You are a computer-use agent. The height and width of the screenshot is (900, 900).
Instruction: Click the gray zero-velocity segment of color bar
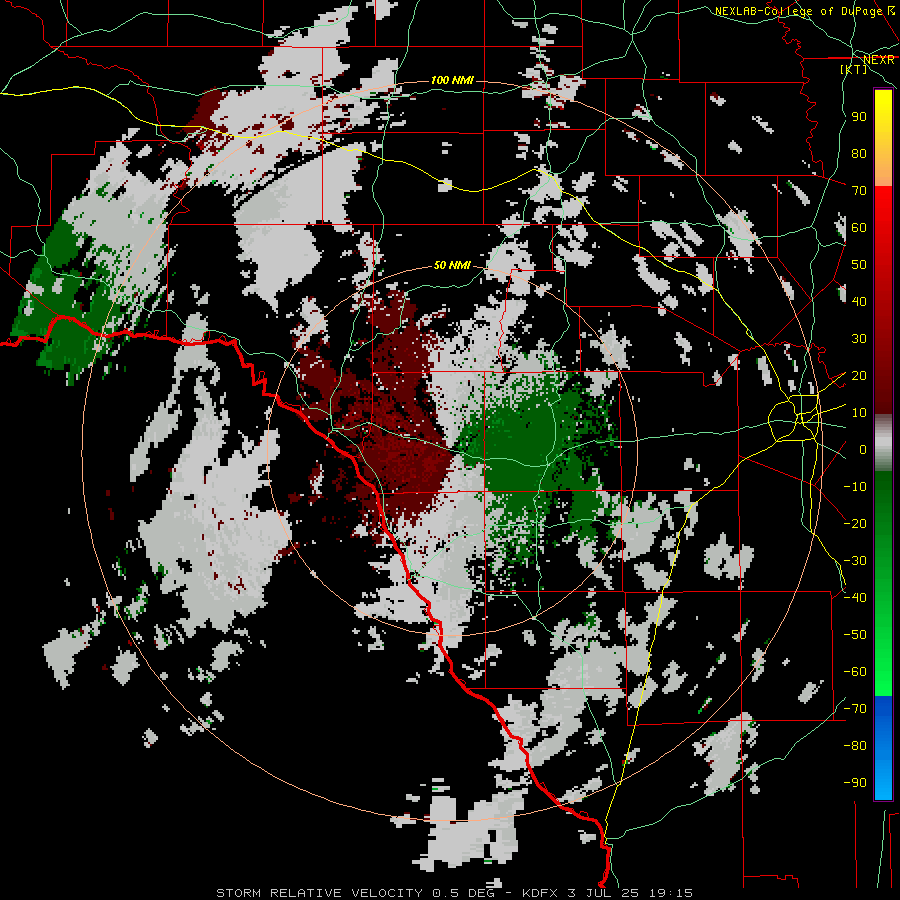(883, 442)
